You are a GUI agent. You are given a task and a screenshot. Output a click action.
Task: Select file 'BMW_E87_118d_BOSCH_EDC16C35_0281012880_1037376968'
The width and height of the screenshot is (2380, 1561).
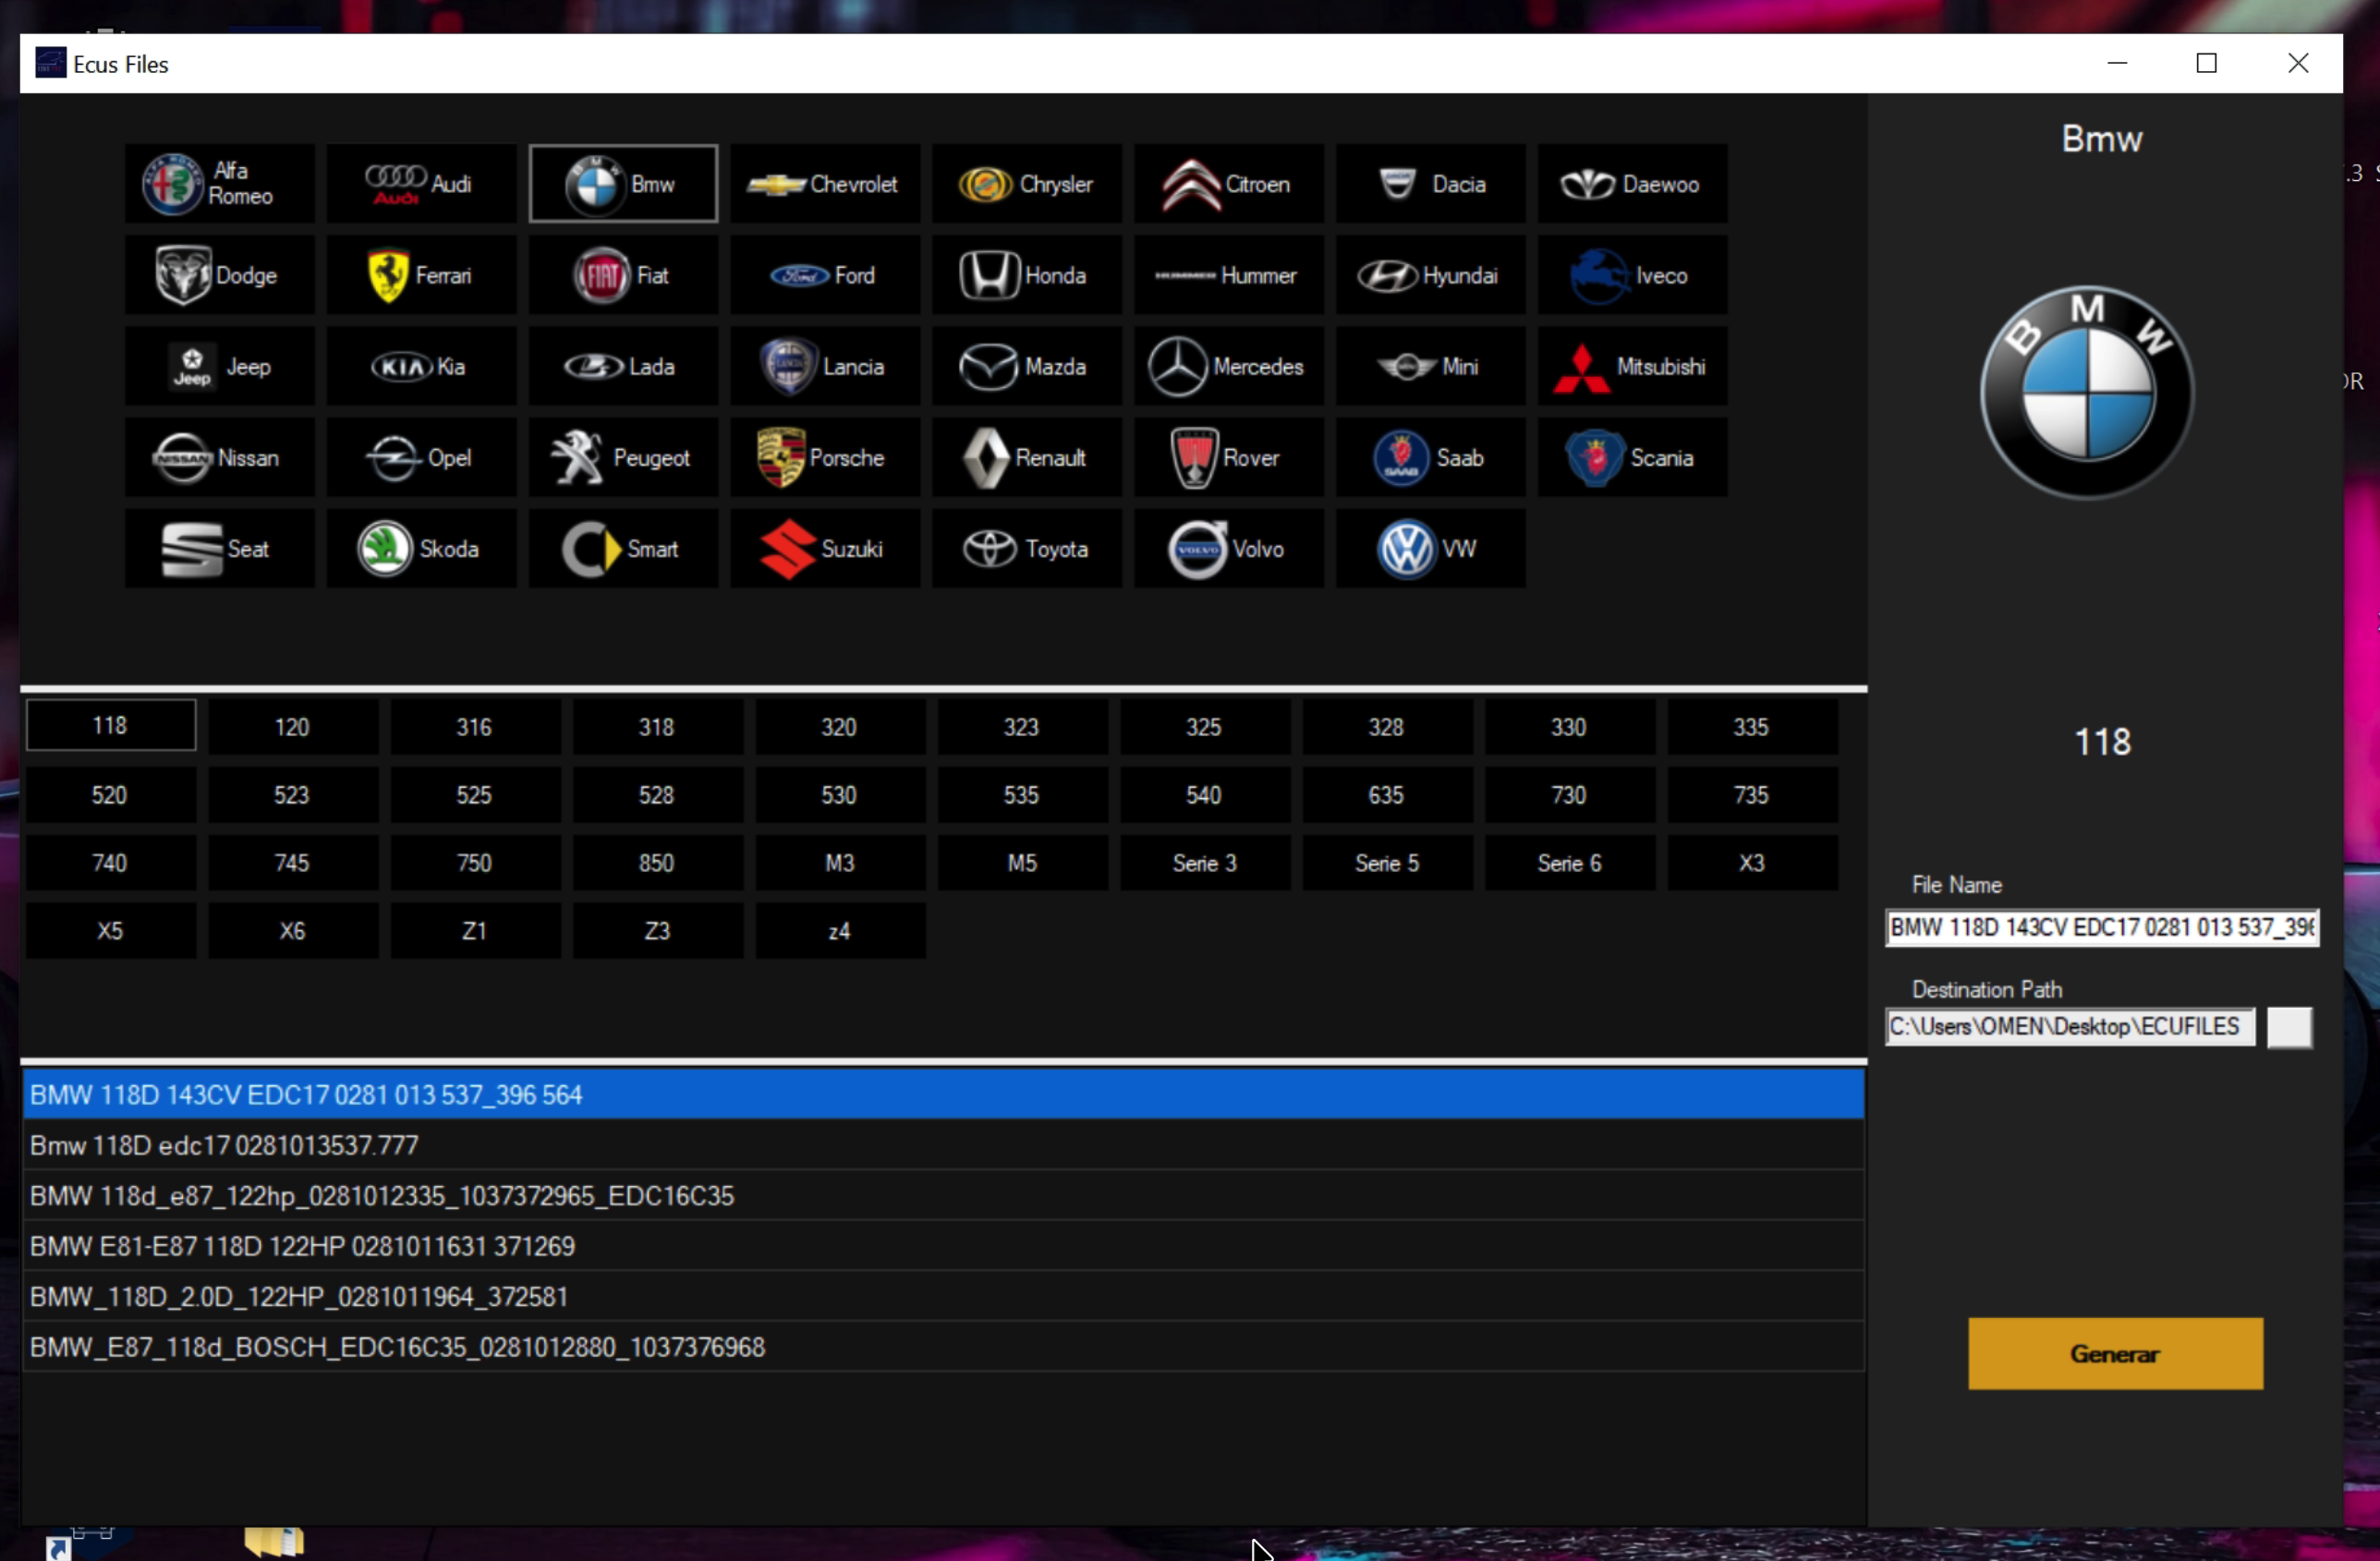pos(943,1347)
